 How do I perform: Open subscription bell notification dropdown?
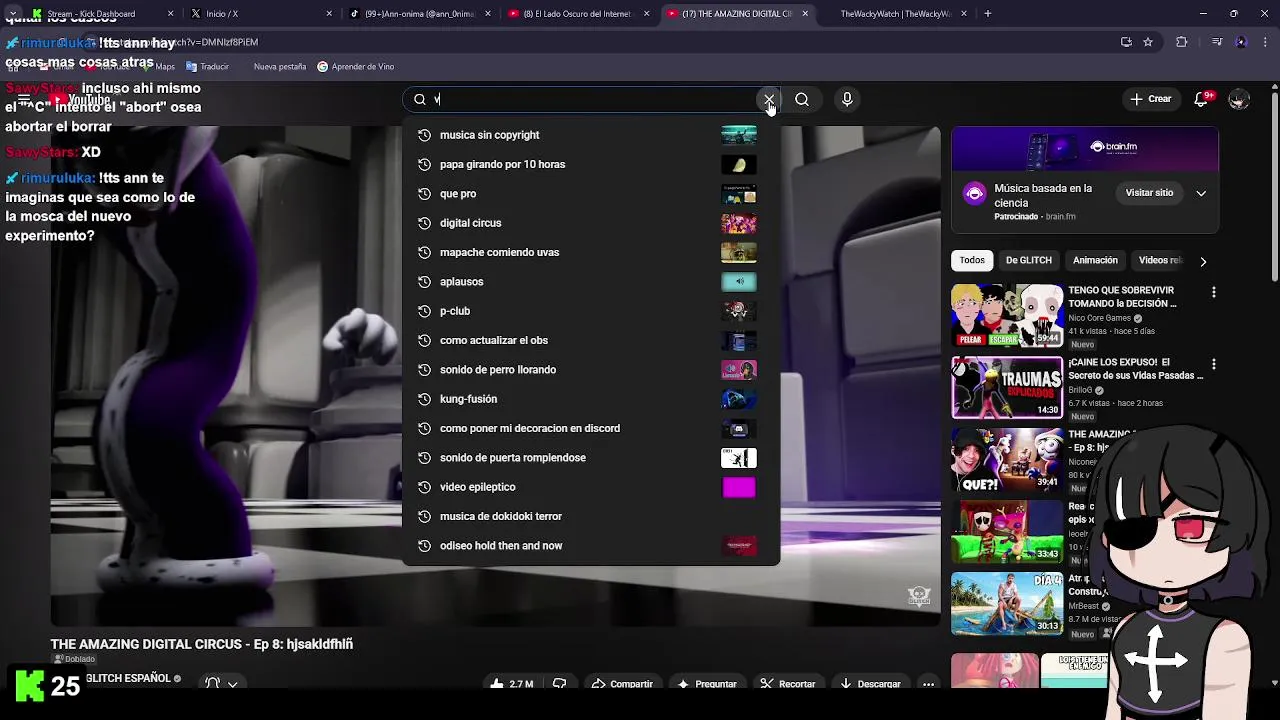(x=221, y=683)
